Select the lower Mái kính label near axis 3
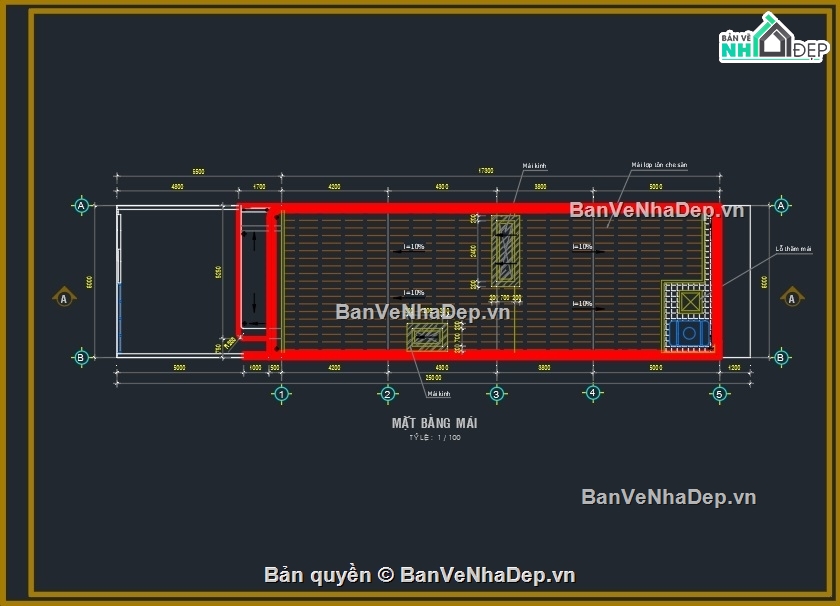 pos(439,394)
